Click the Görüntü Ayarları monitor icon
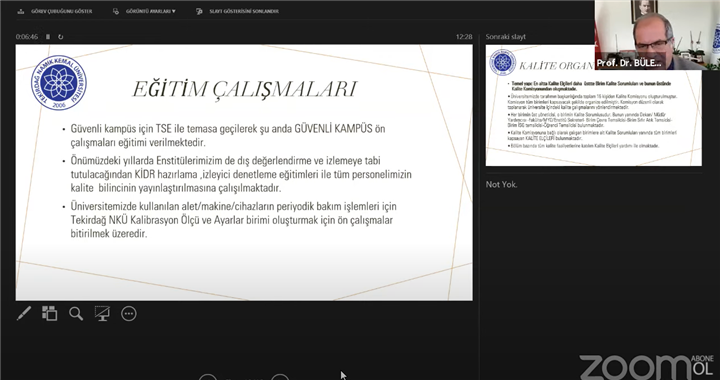Screen dimensions: 720x380 116,11
